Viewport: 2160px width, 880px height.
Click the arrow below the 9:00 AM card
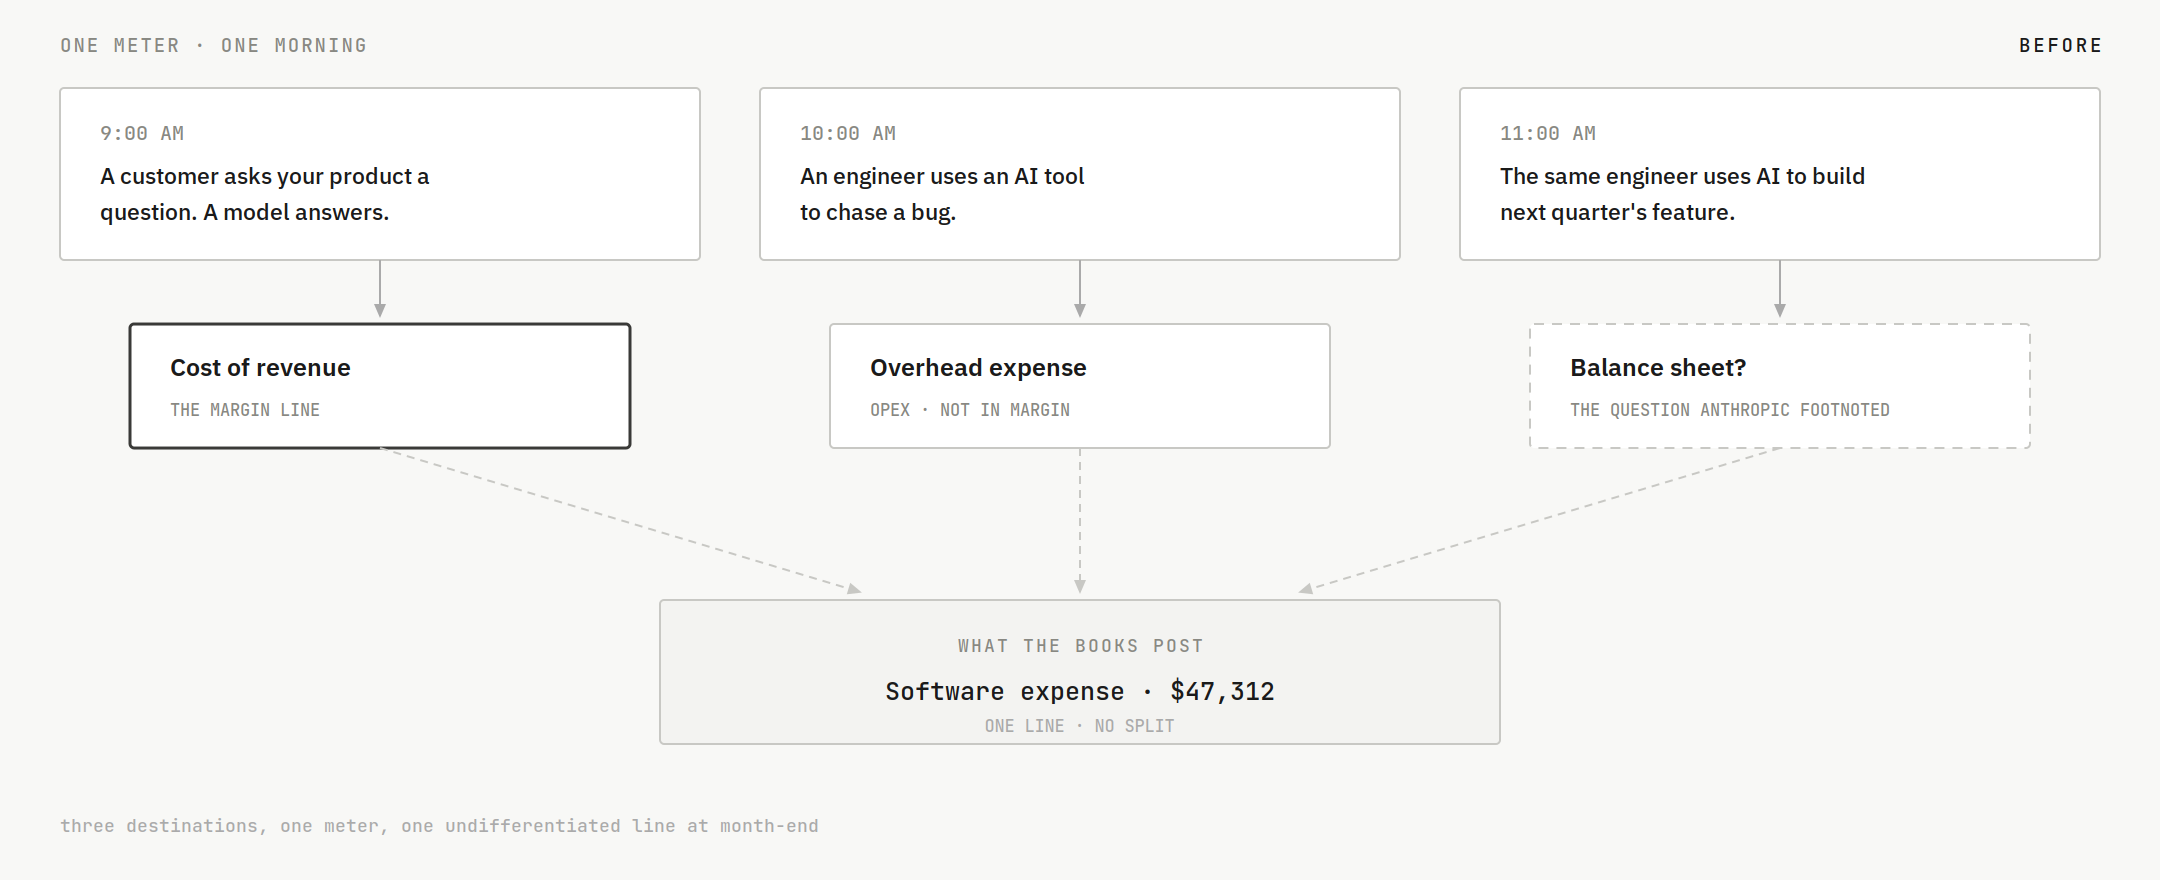[x=380, y=290]
